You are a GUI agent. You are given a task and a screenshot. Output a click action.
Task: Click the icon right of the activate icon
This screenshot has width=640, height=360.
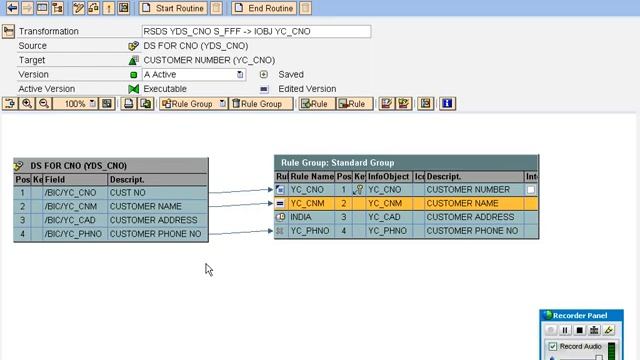pos(124,8)
